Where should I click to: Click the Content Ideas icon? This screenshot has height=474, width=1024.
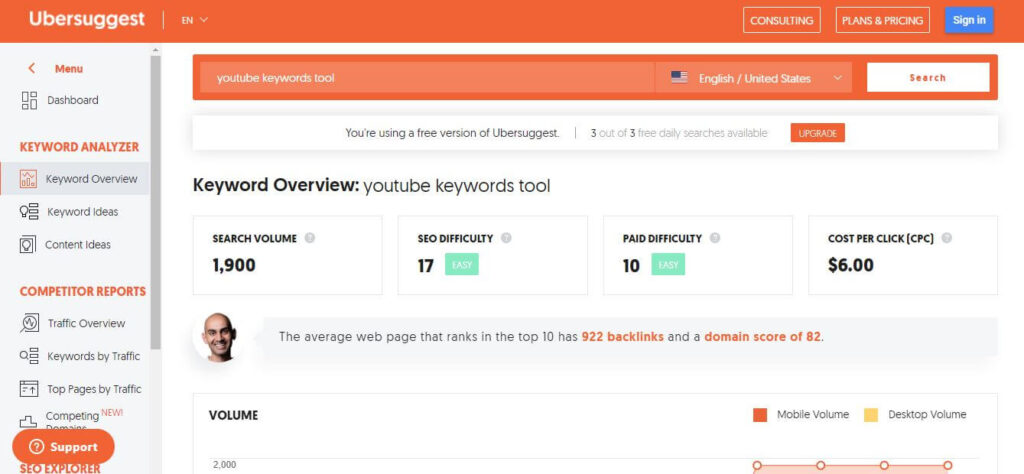click(x=27, y=245)
